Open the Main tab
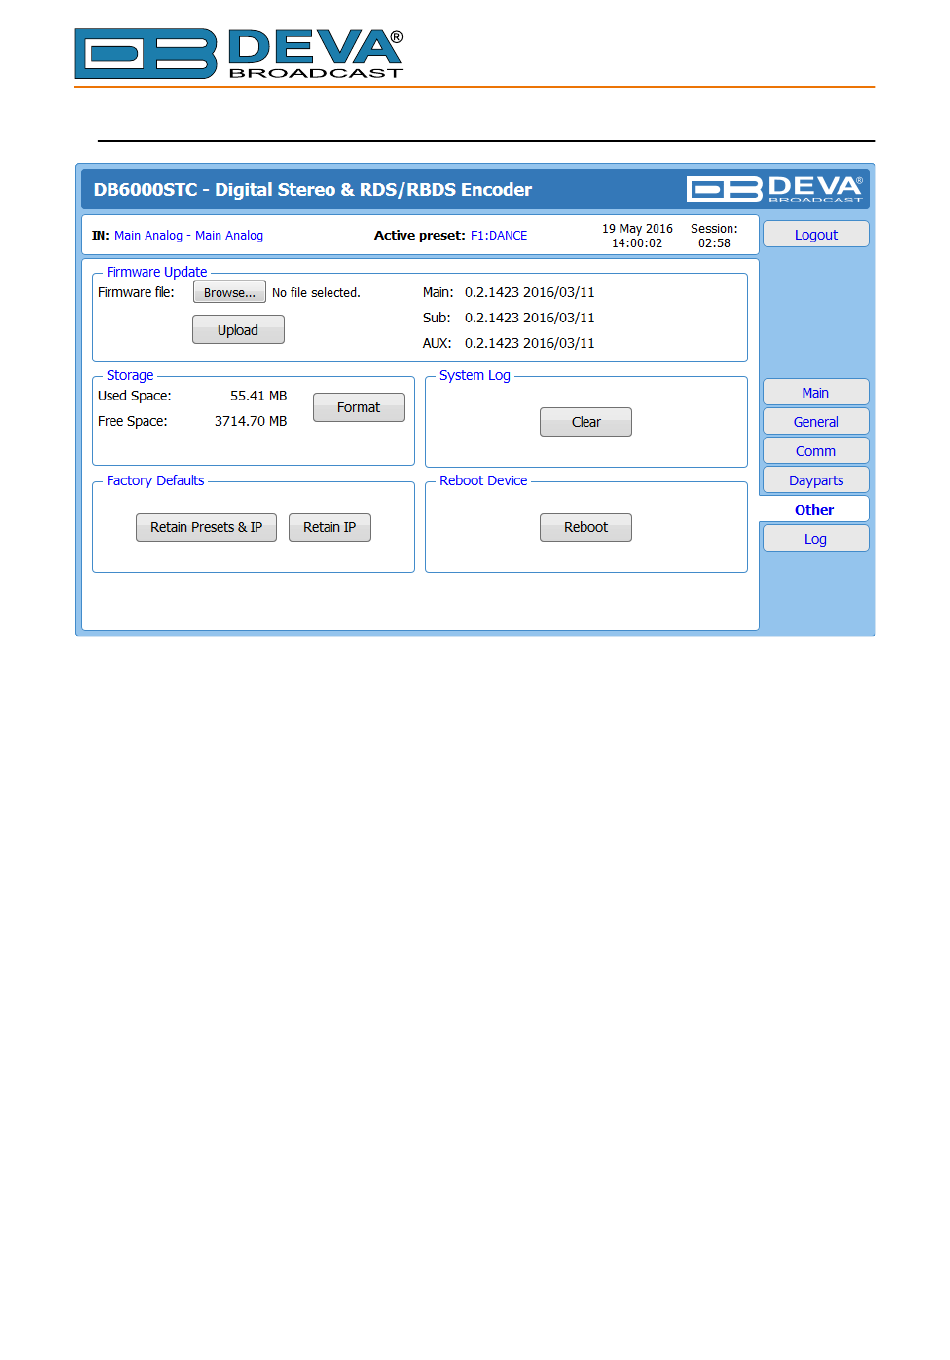This screenshot has height=1360, width=950. coord(816,392)
